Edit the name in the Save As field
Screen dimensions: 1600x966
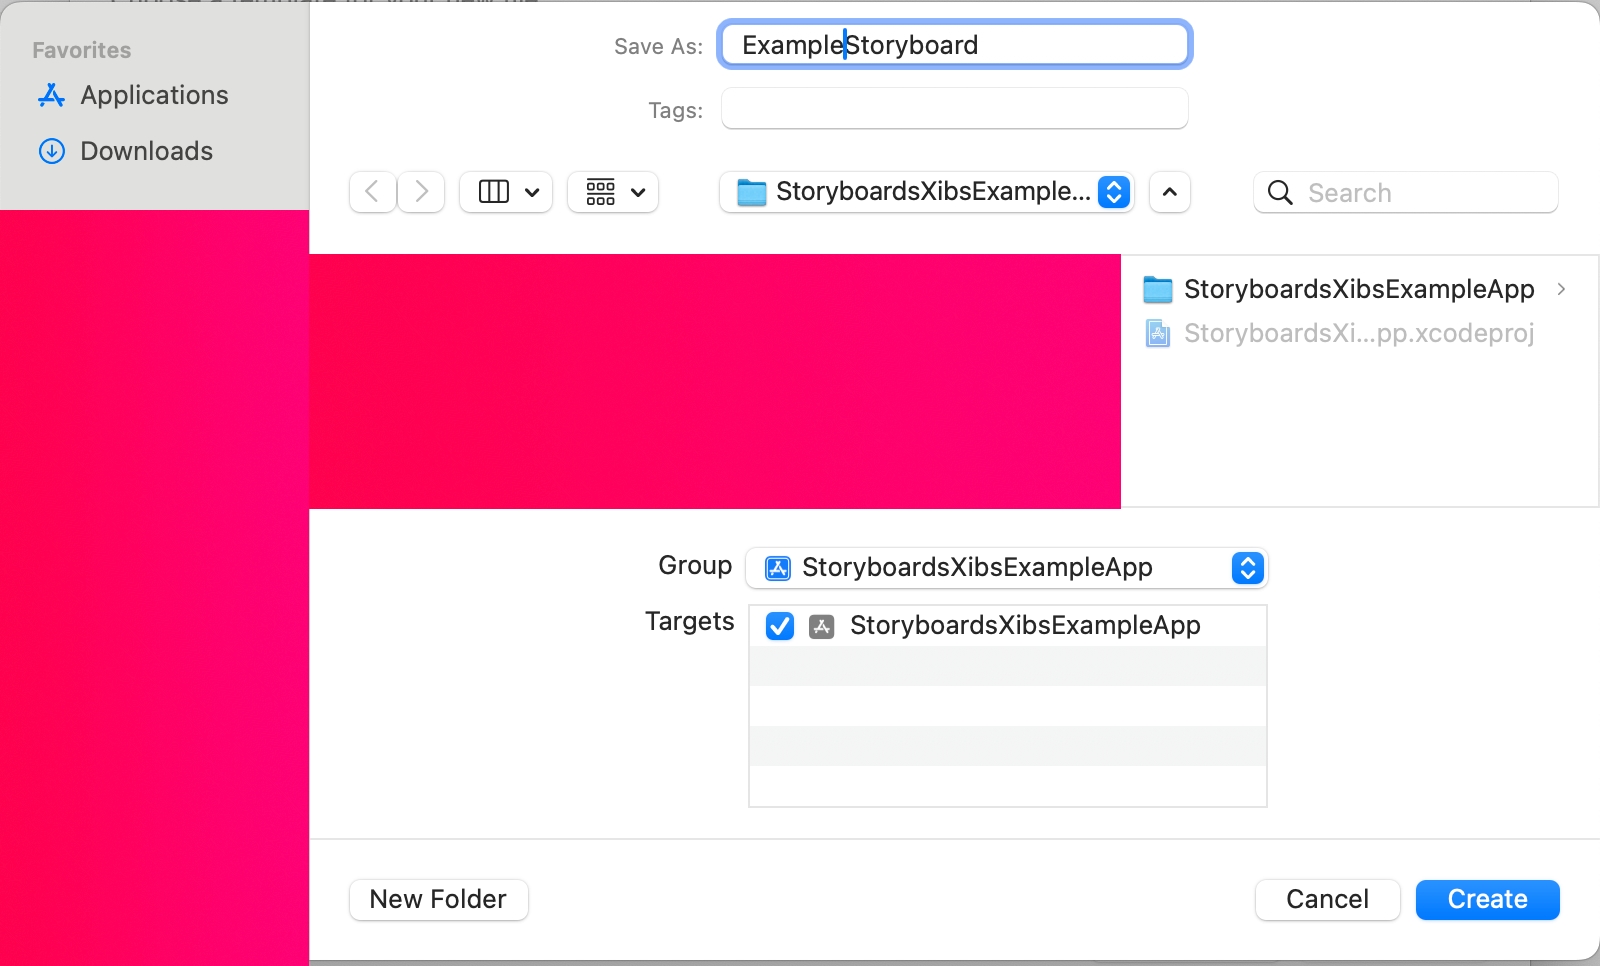tap(953, 44)
